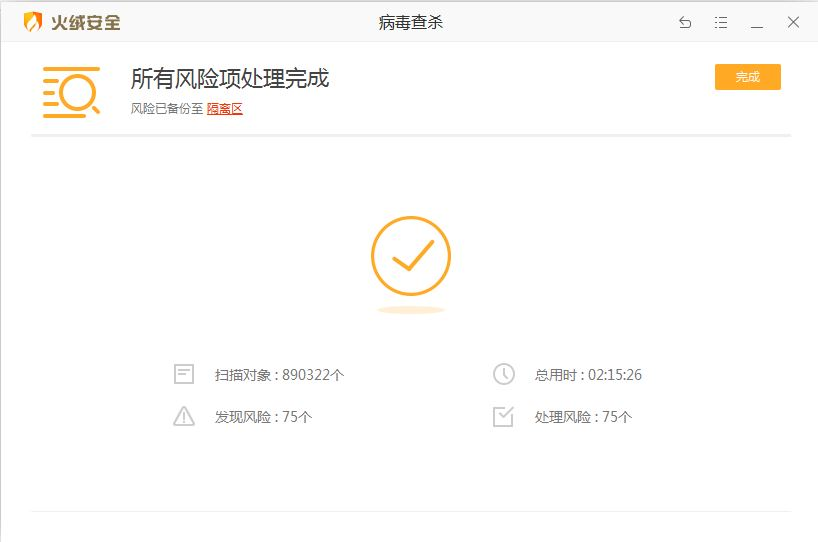Click the checked-box icon beside 处理风险

(x=503, y=417)
